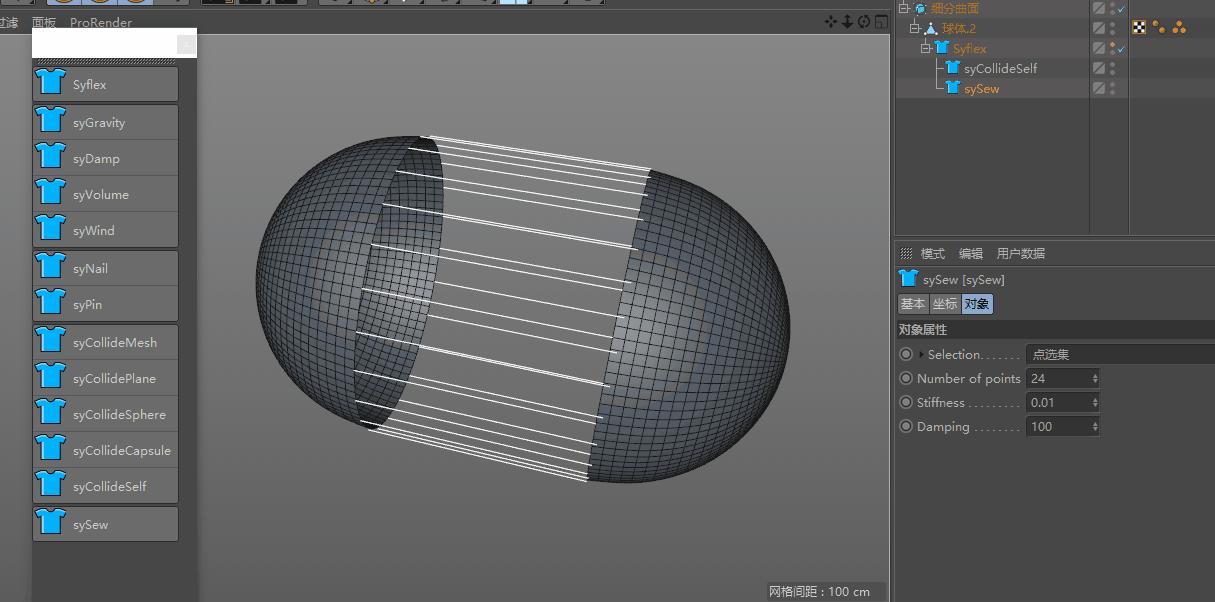The width and height of the screenshot is (1215, 602).
Task: Select the syNail tool
Action: click(x=105, y=267)
